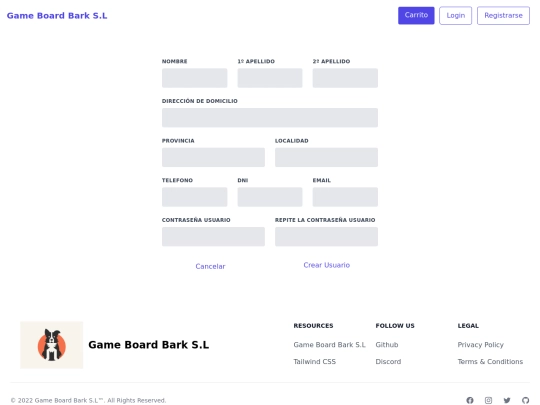Screen dimensions: 540x405
Task: Open the Instagram icon in footer
Action: click(x=488, y=400)
